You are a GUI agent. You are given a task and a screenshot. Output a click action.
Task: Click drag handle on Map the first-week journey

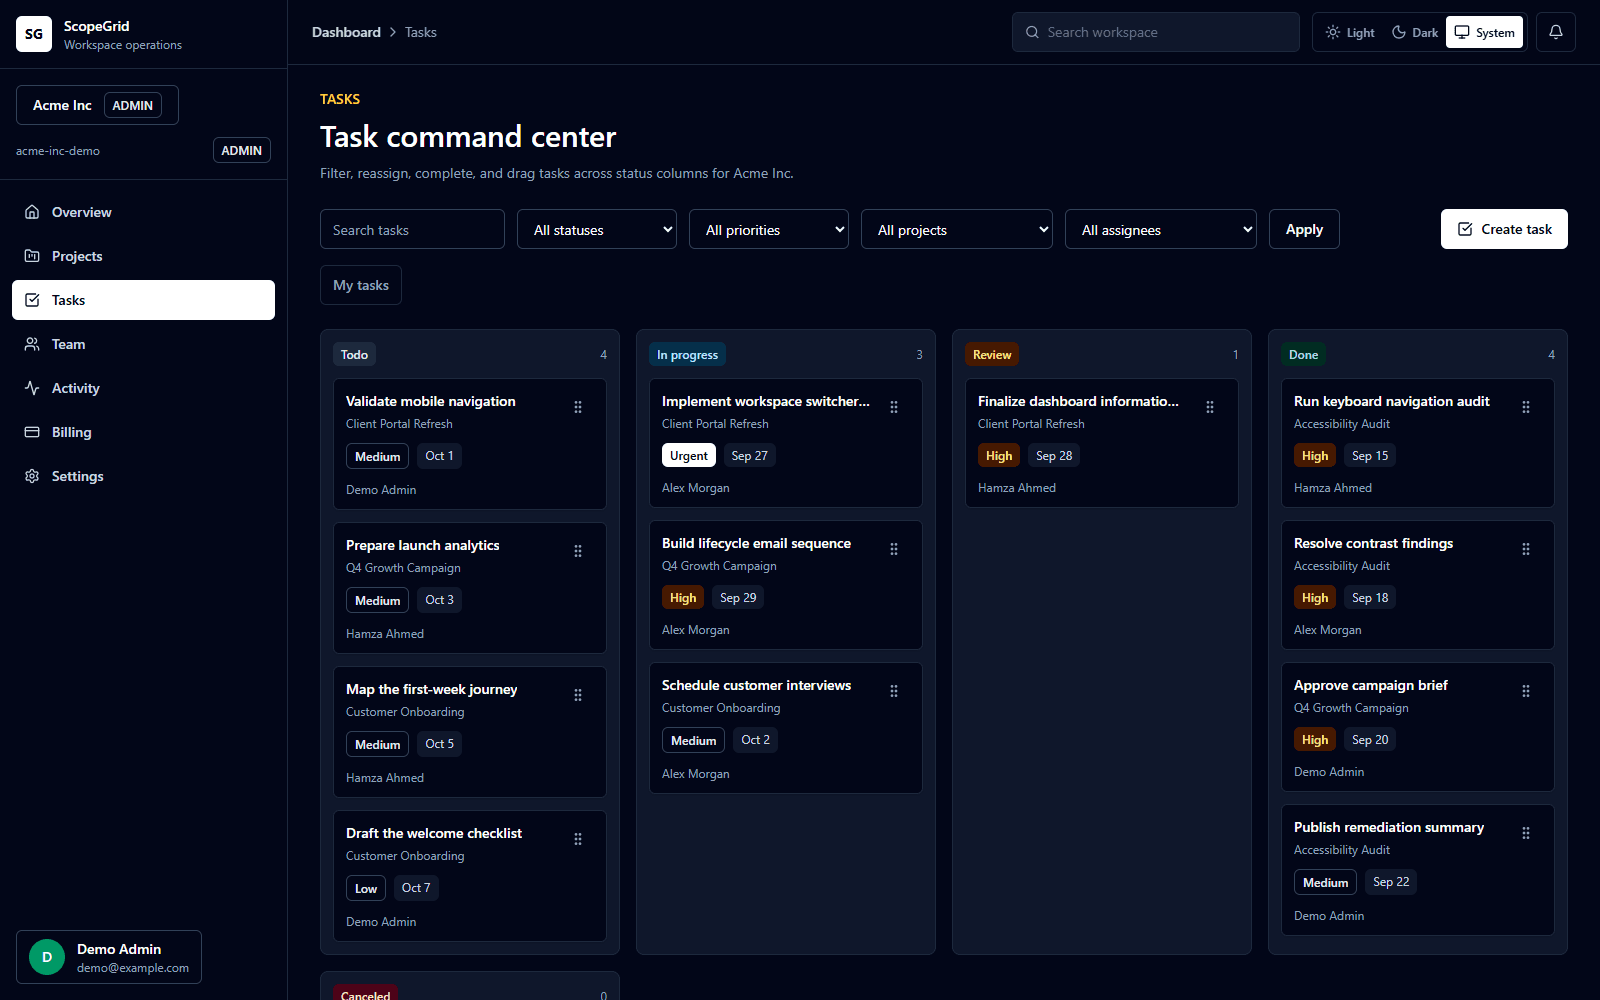click(x=578, y=695)
